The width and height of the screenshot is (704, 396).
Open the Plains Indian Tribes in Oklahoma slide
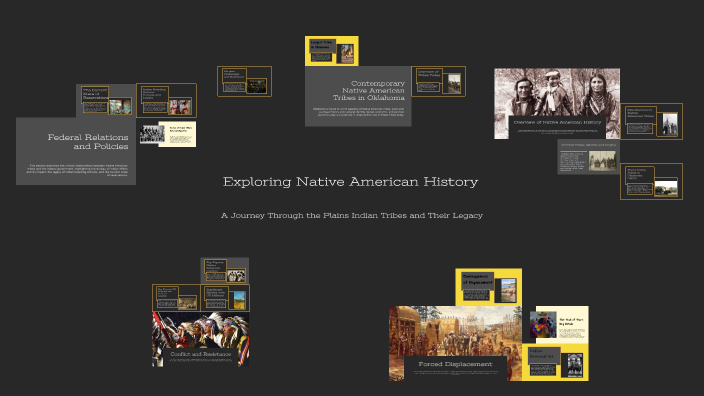(651, 181)
